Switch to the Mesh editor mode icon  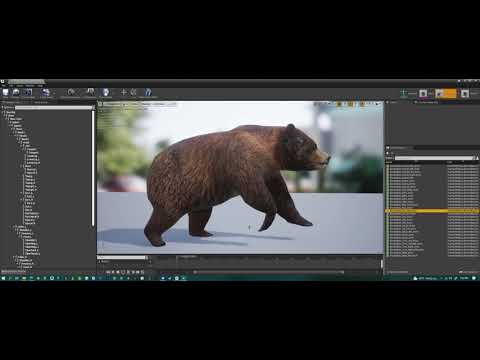pyautogui.click(x=423, y=93)
